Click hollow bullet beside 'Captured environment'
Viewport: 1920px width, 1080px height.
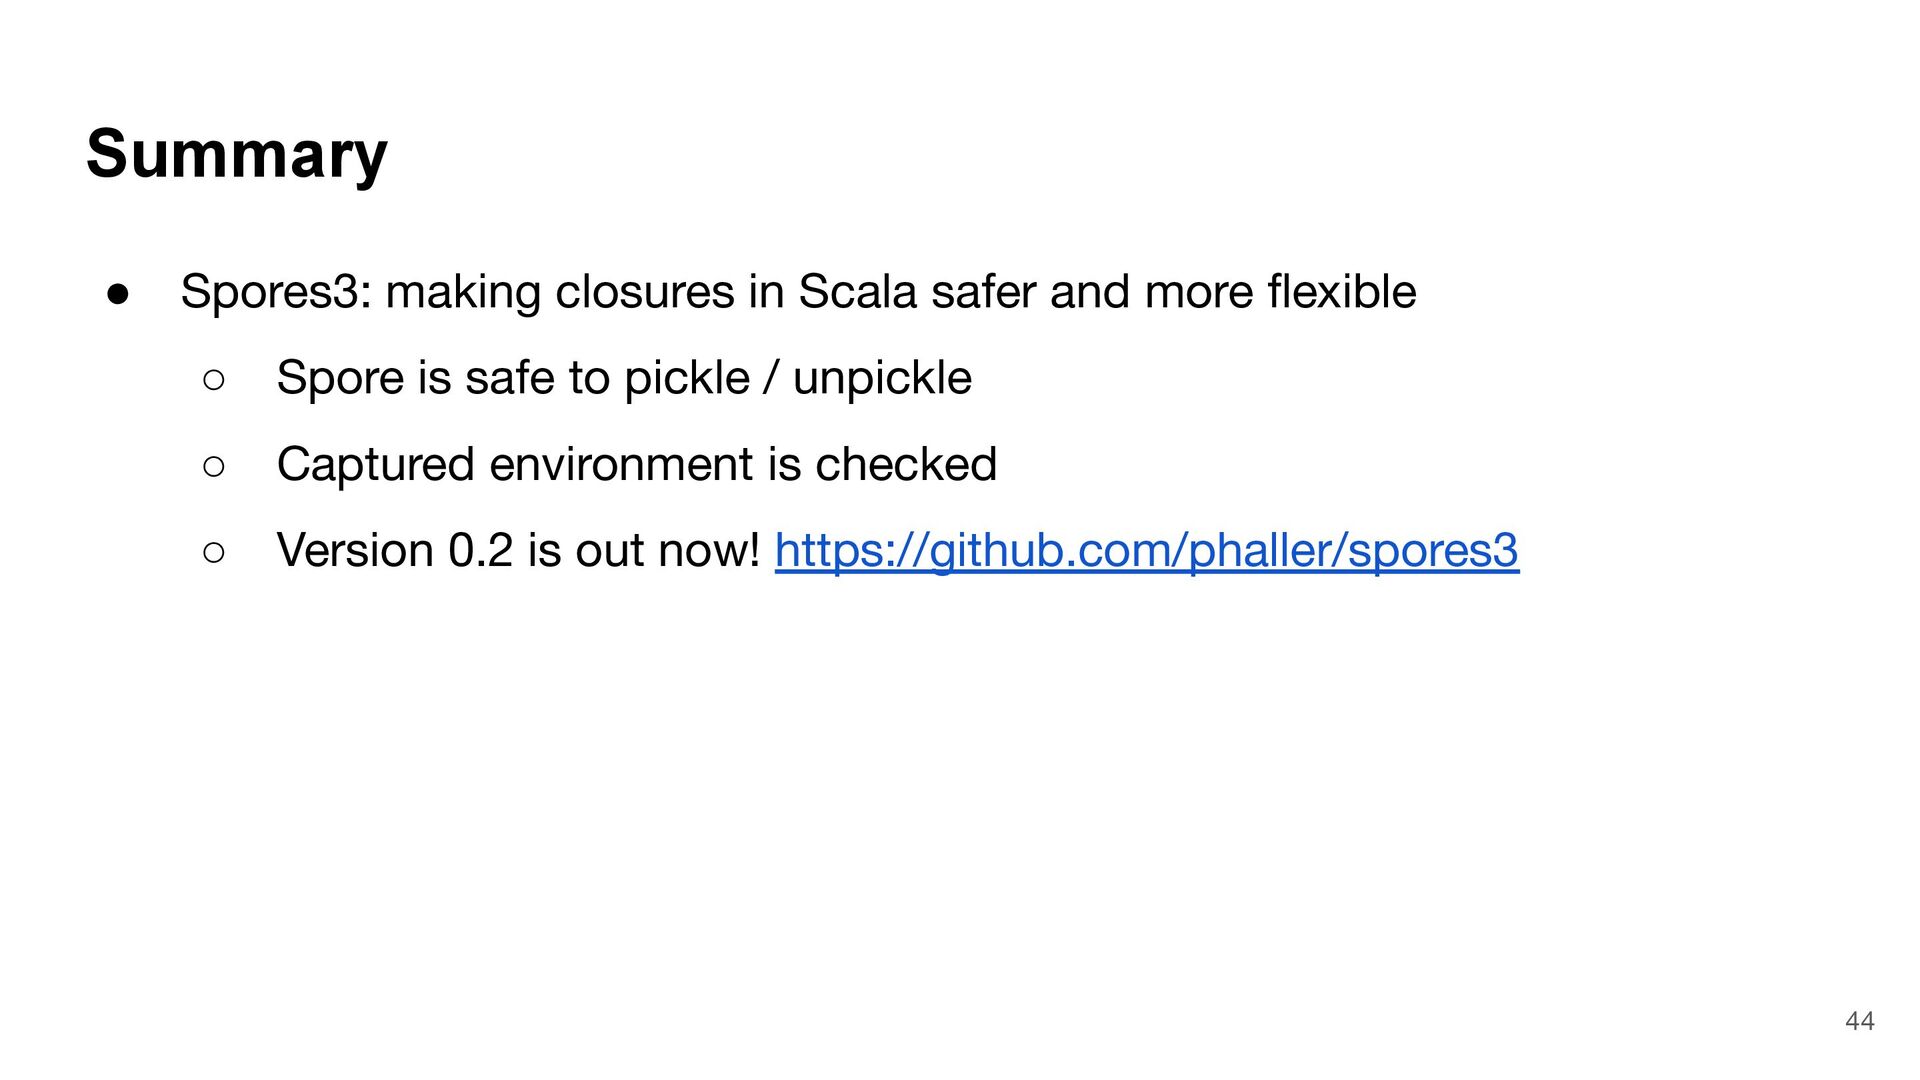click(x=214, y=466)
